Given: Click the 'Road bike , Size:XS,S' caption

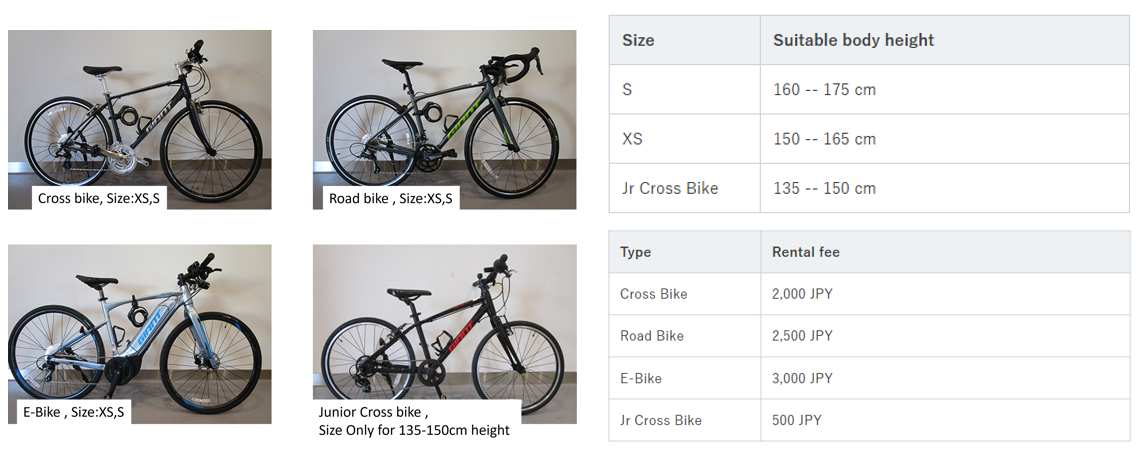Looking at the screenshot, I should click(390, 198).
